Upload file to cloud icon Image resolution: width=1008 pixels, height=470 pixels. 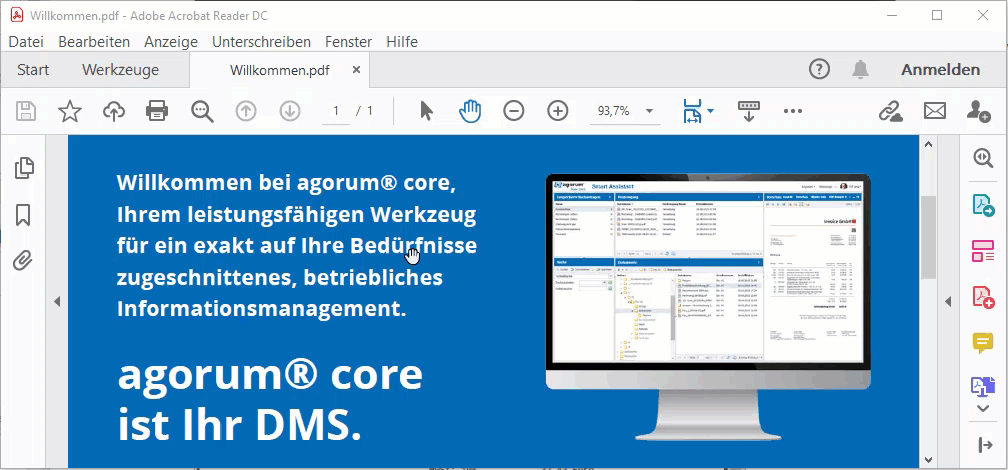click(x=114, y=111)
